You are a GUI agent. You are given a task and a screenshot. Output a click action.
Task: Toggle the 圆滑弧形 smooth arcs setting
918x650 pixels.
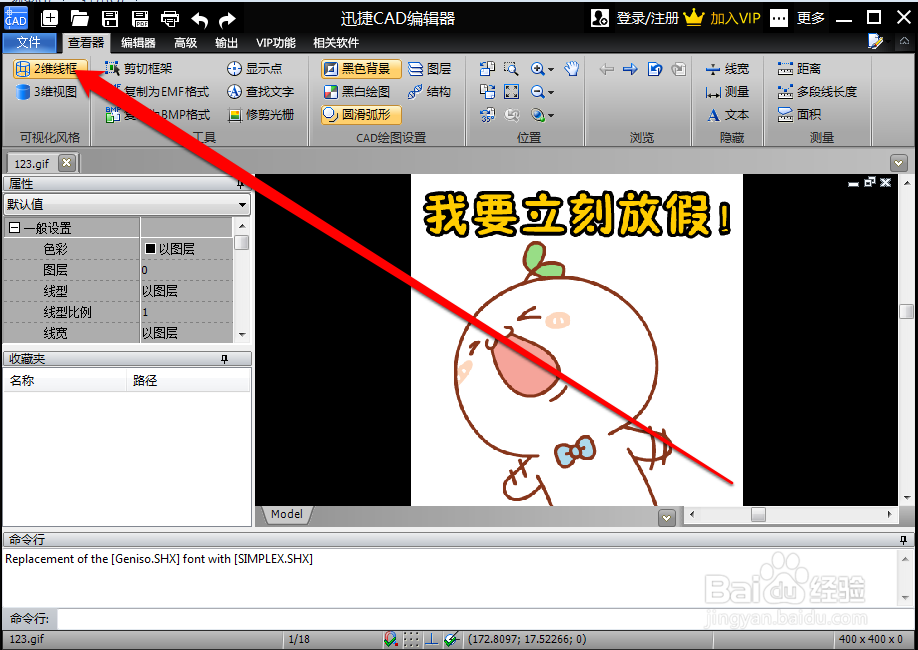361,115
